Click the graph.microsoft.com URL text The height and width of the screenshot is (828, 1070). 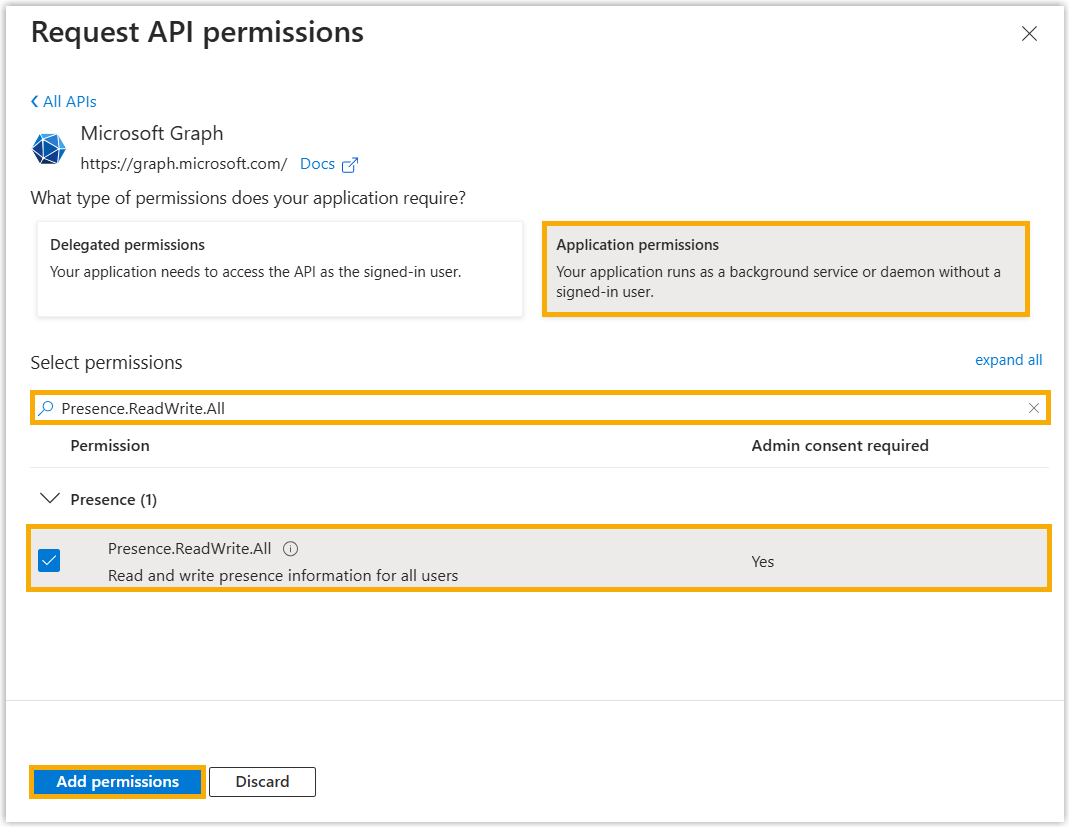pyautogui.click(x=184, y=164)
